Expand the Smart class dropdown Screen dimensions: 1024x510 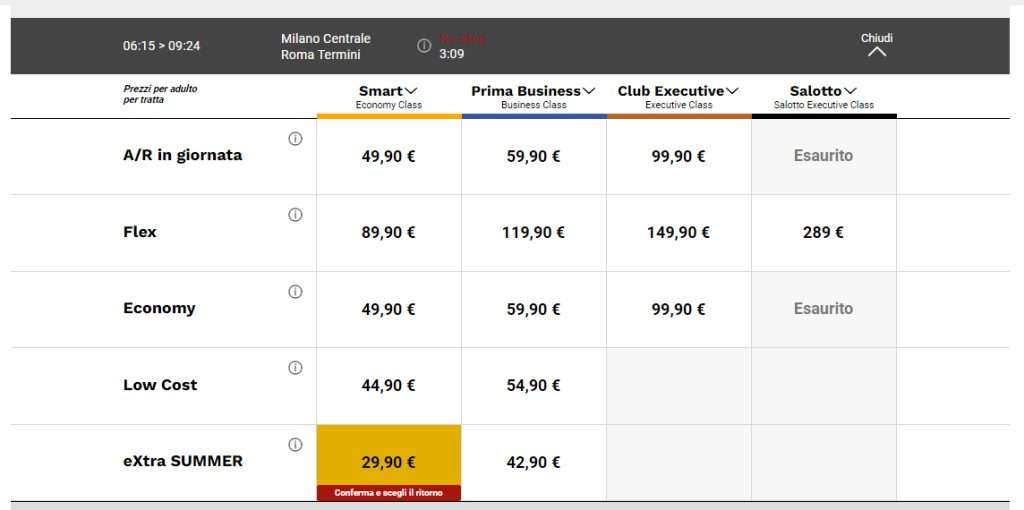click(389, 91)
